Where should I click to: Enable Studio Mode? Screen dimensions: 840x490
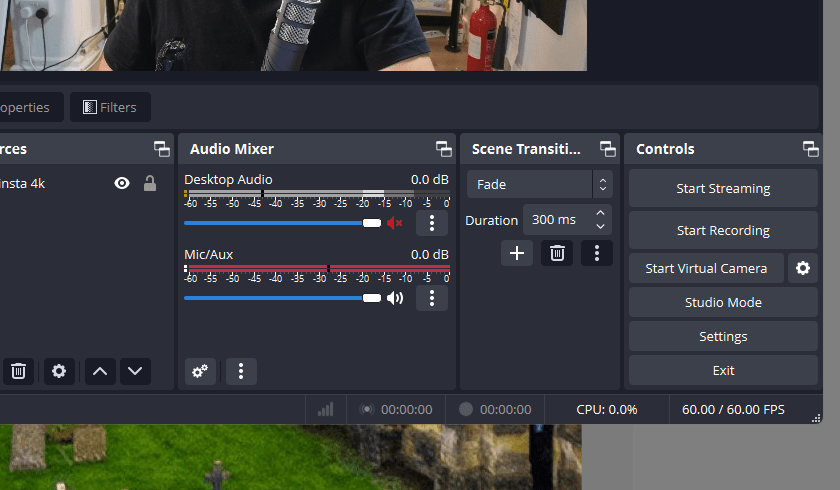pos(723,303)
